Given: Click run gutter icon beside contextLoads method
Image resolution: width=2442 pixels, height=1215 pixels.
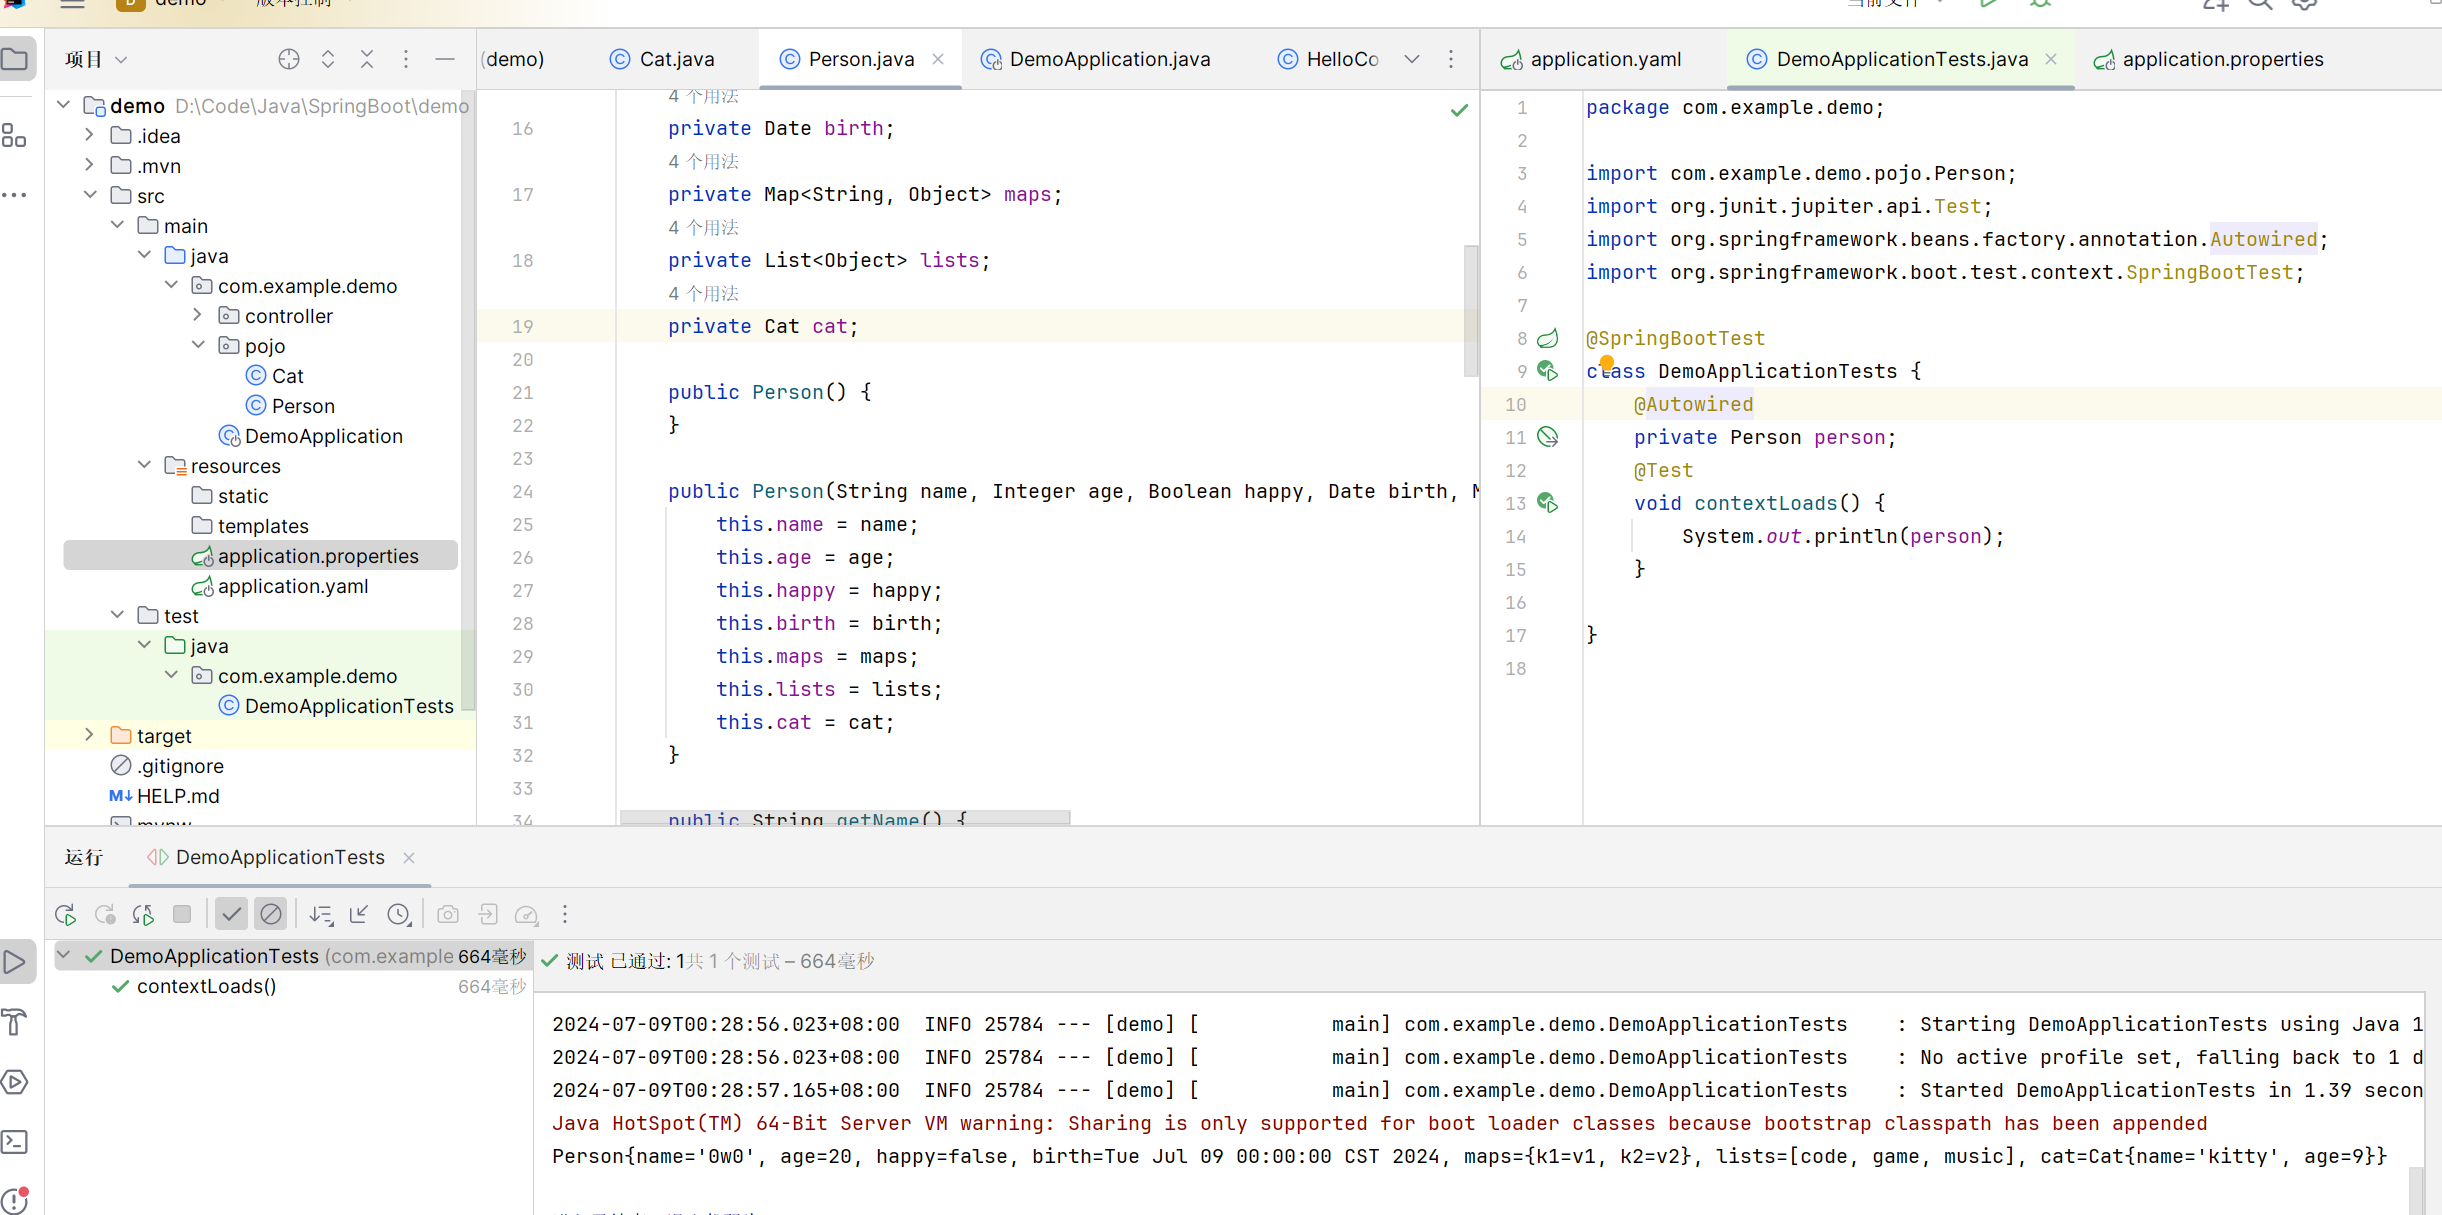Looking at the screenshot, I should pyautogui.click(x=1548, y=503).
